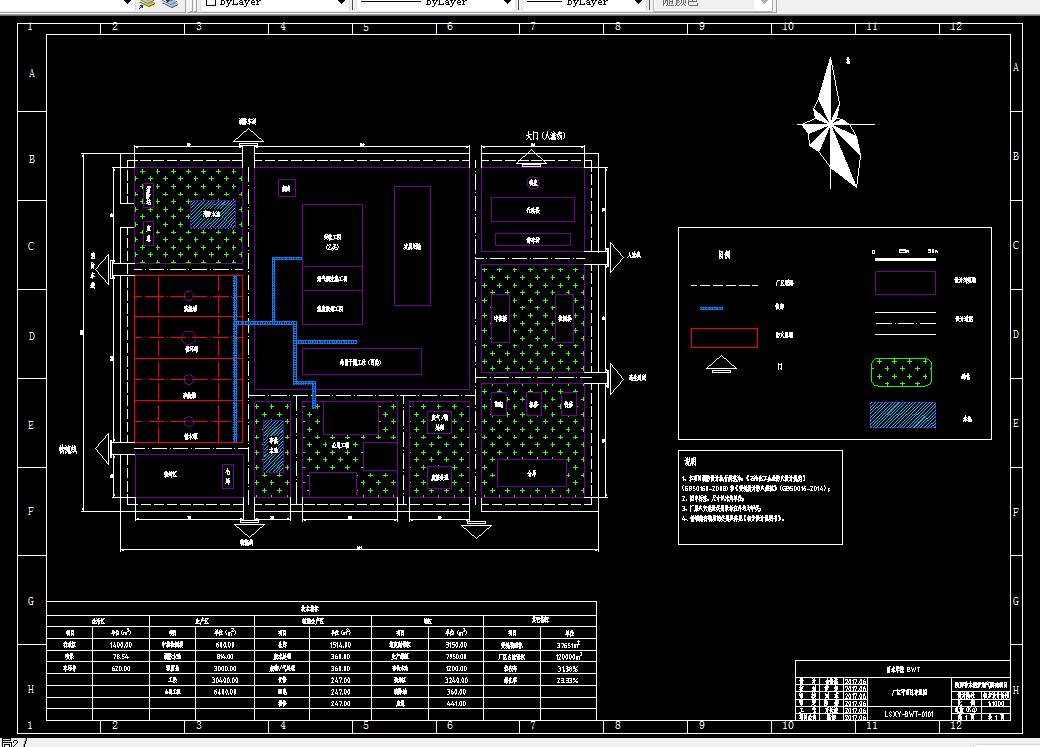
Task: Select the BWT heading in the title block
Action: [904, 669]
